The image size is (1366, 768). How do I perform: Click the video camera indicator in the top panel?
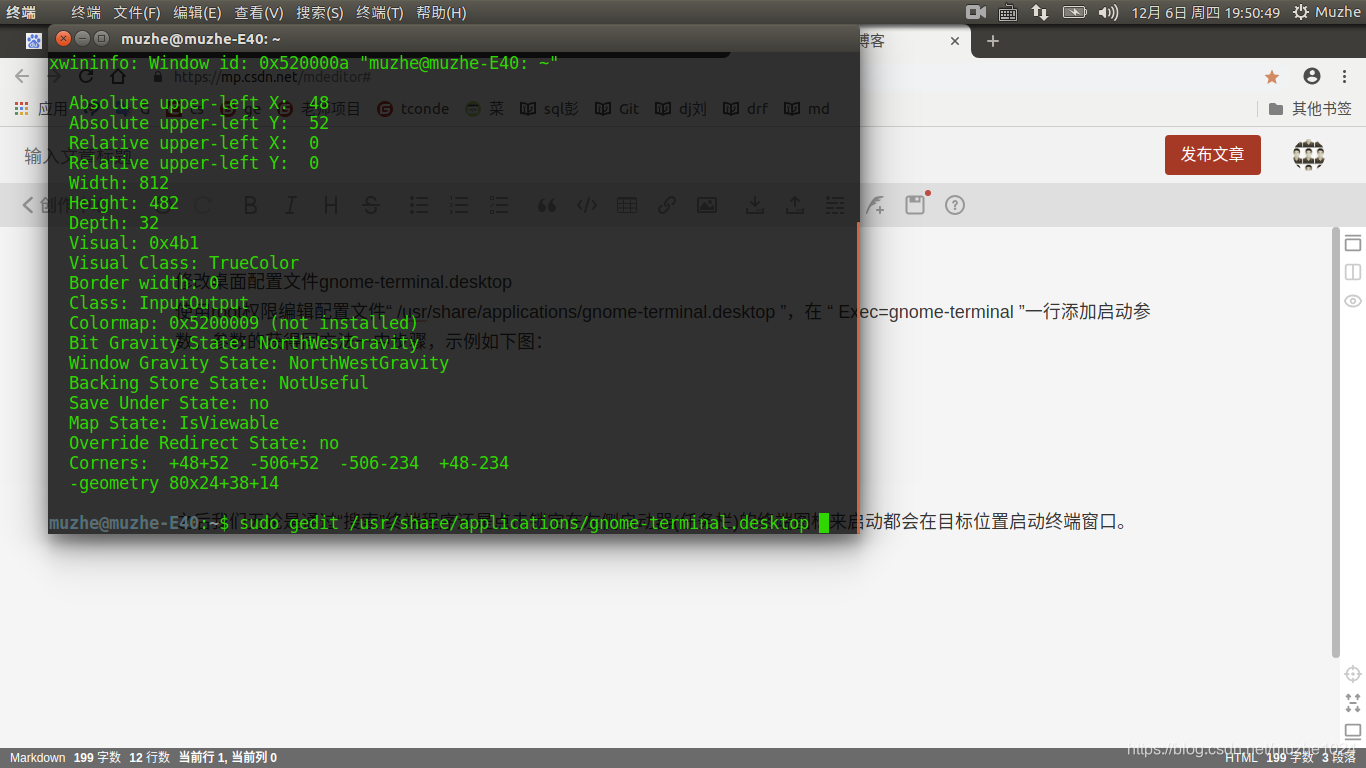coord(977,12)
